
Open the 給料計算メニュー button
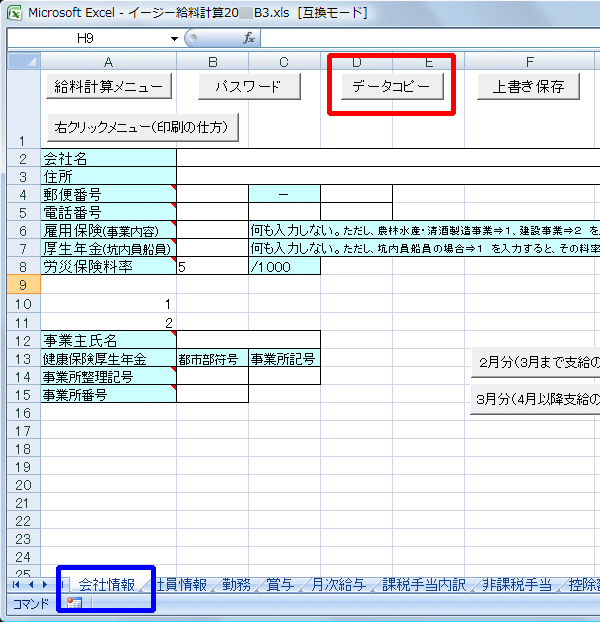(x=107, y=87)
